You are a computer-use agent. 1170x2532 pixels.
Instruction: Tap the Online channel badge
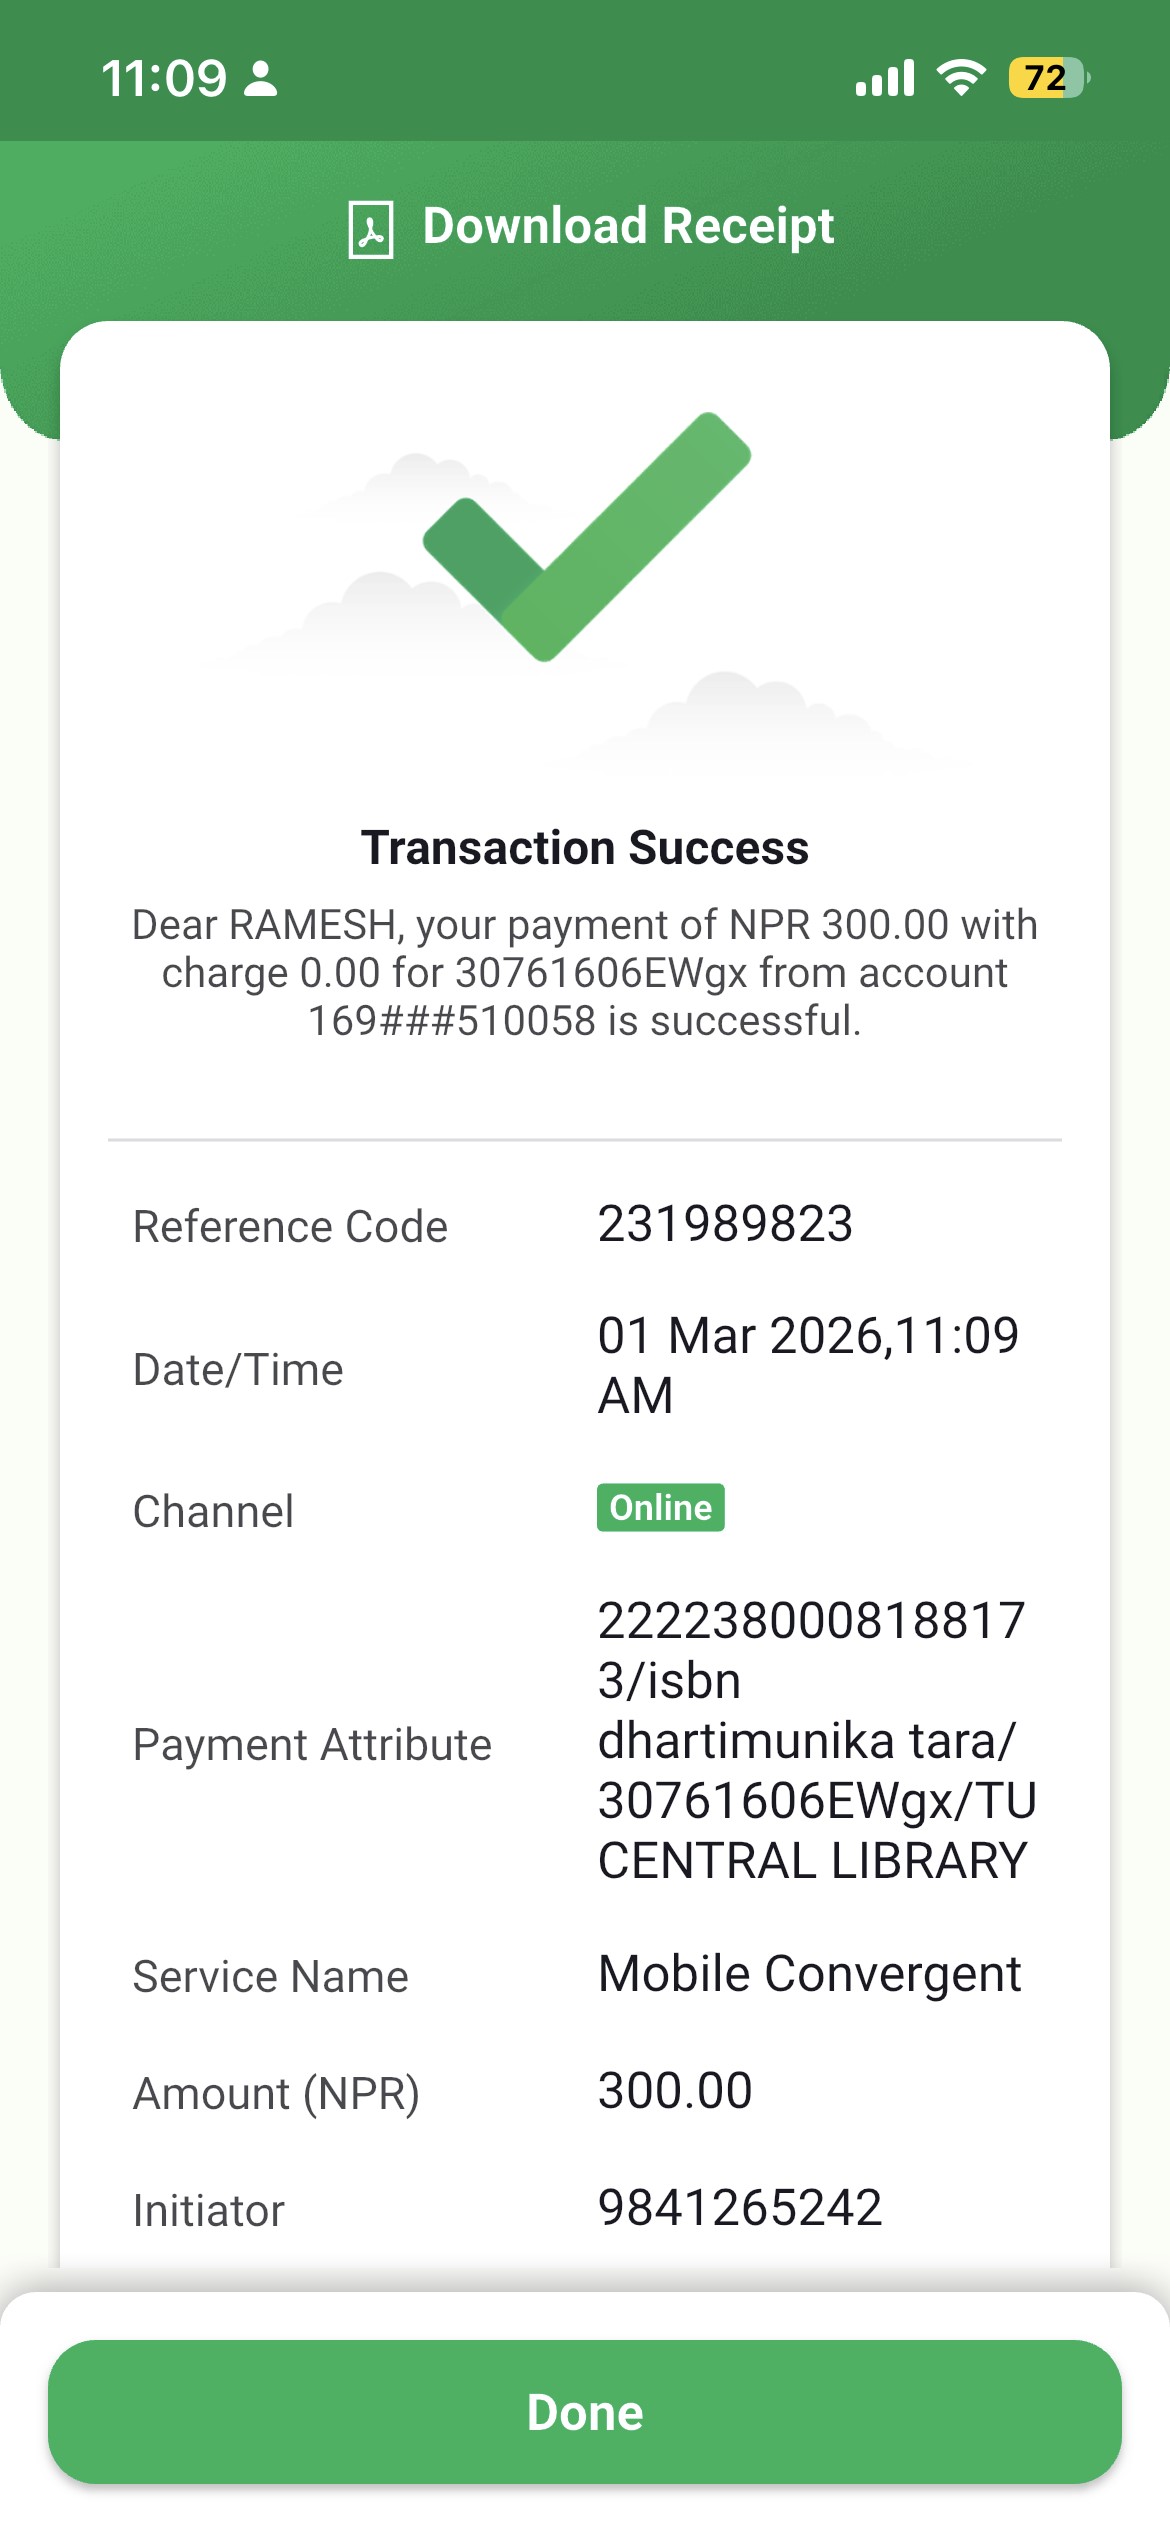coord(660,1507)
